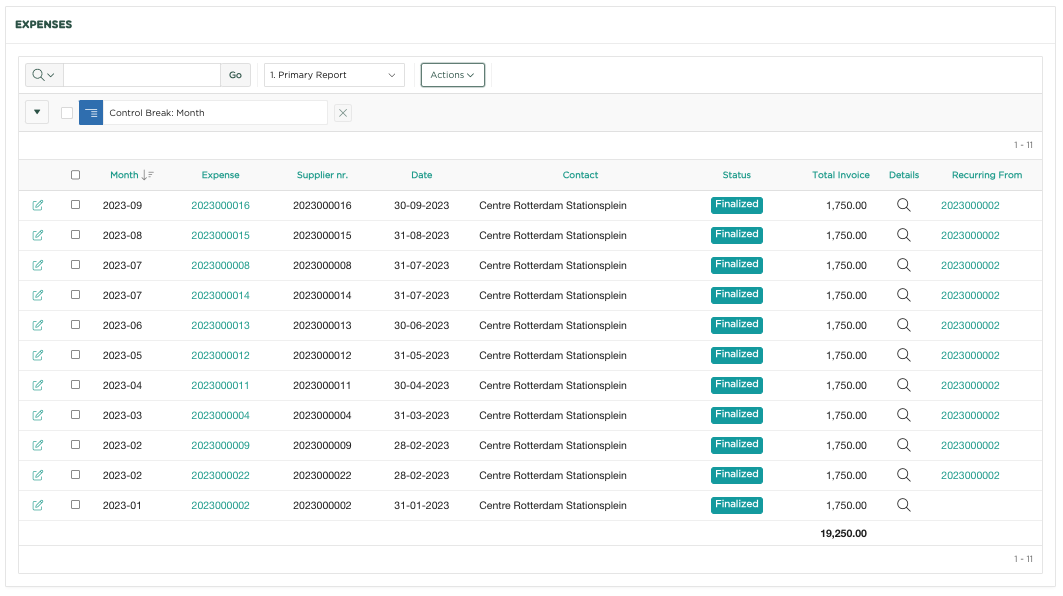
Task: Edit expense row 2023000008 with pencil icon
Action: [38, 265]
